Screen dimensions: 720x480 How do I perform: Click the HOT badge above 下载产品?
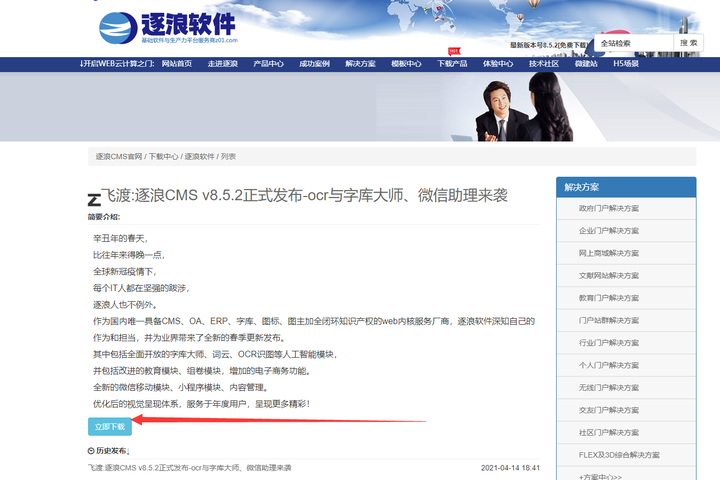(454, 51)
